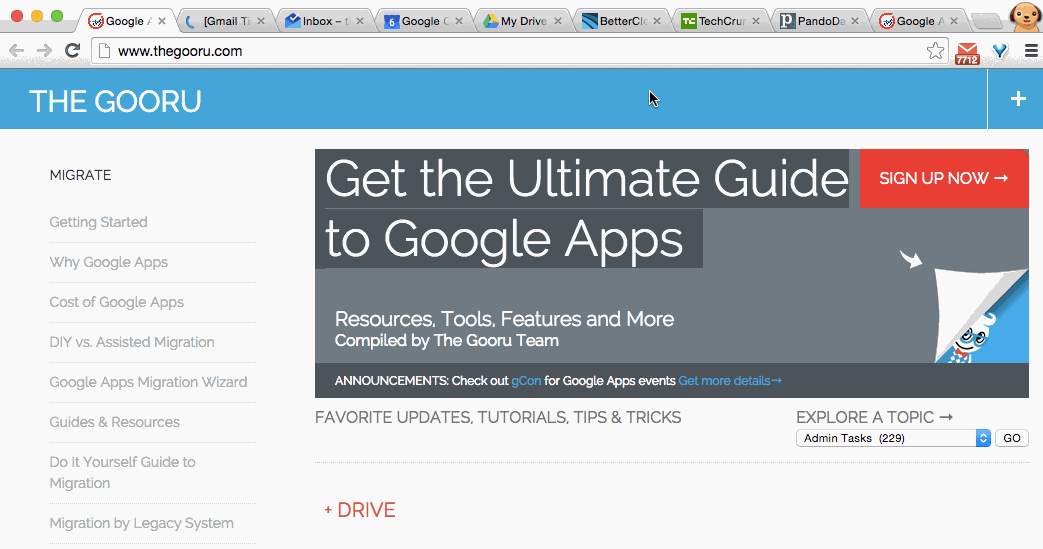Switch to the last Google A tab
This screenshot has height=549, width=1043.
(x=917, y=21)
